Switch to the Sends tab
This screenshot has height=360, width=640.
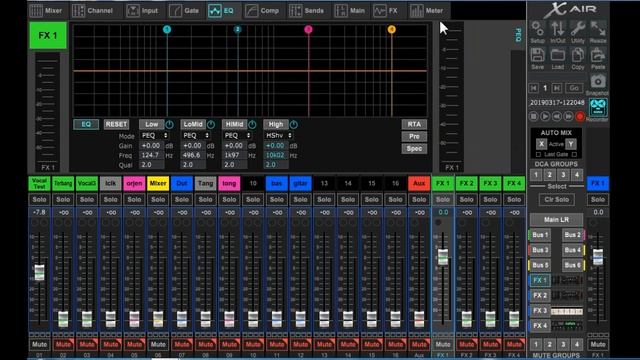[x=307, y=11]
